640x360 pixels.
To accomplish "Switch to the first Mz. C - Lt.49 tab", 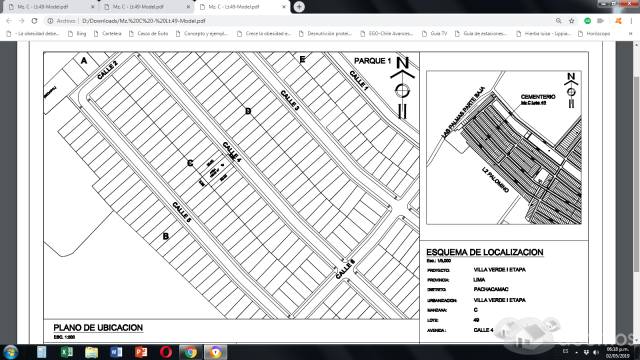I will (50, 7).
